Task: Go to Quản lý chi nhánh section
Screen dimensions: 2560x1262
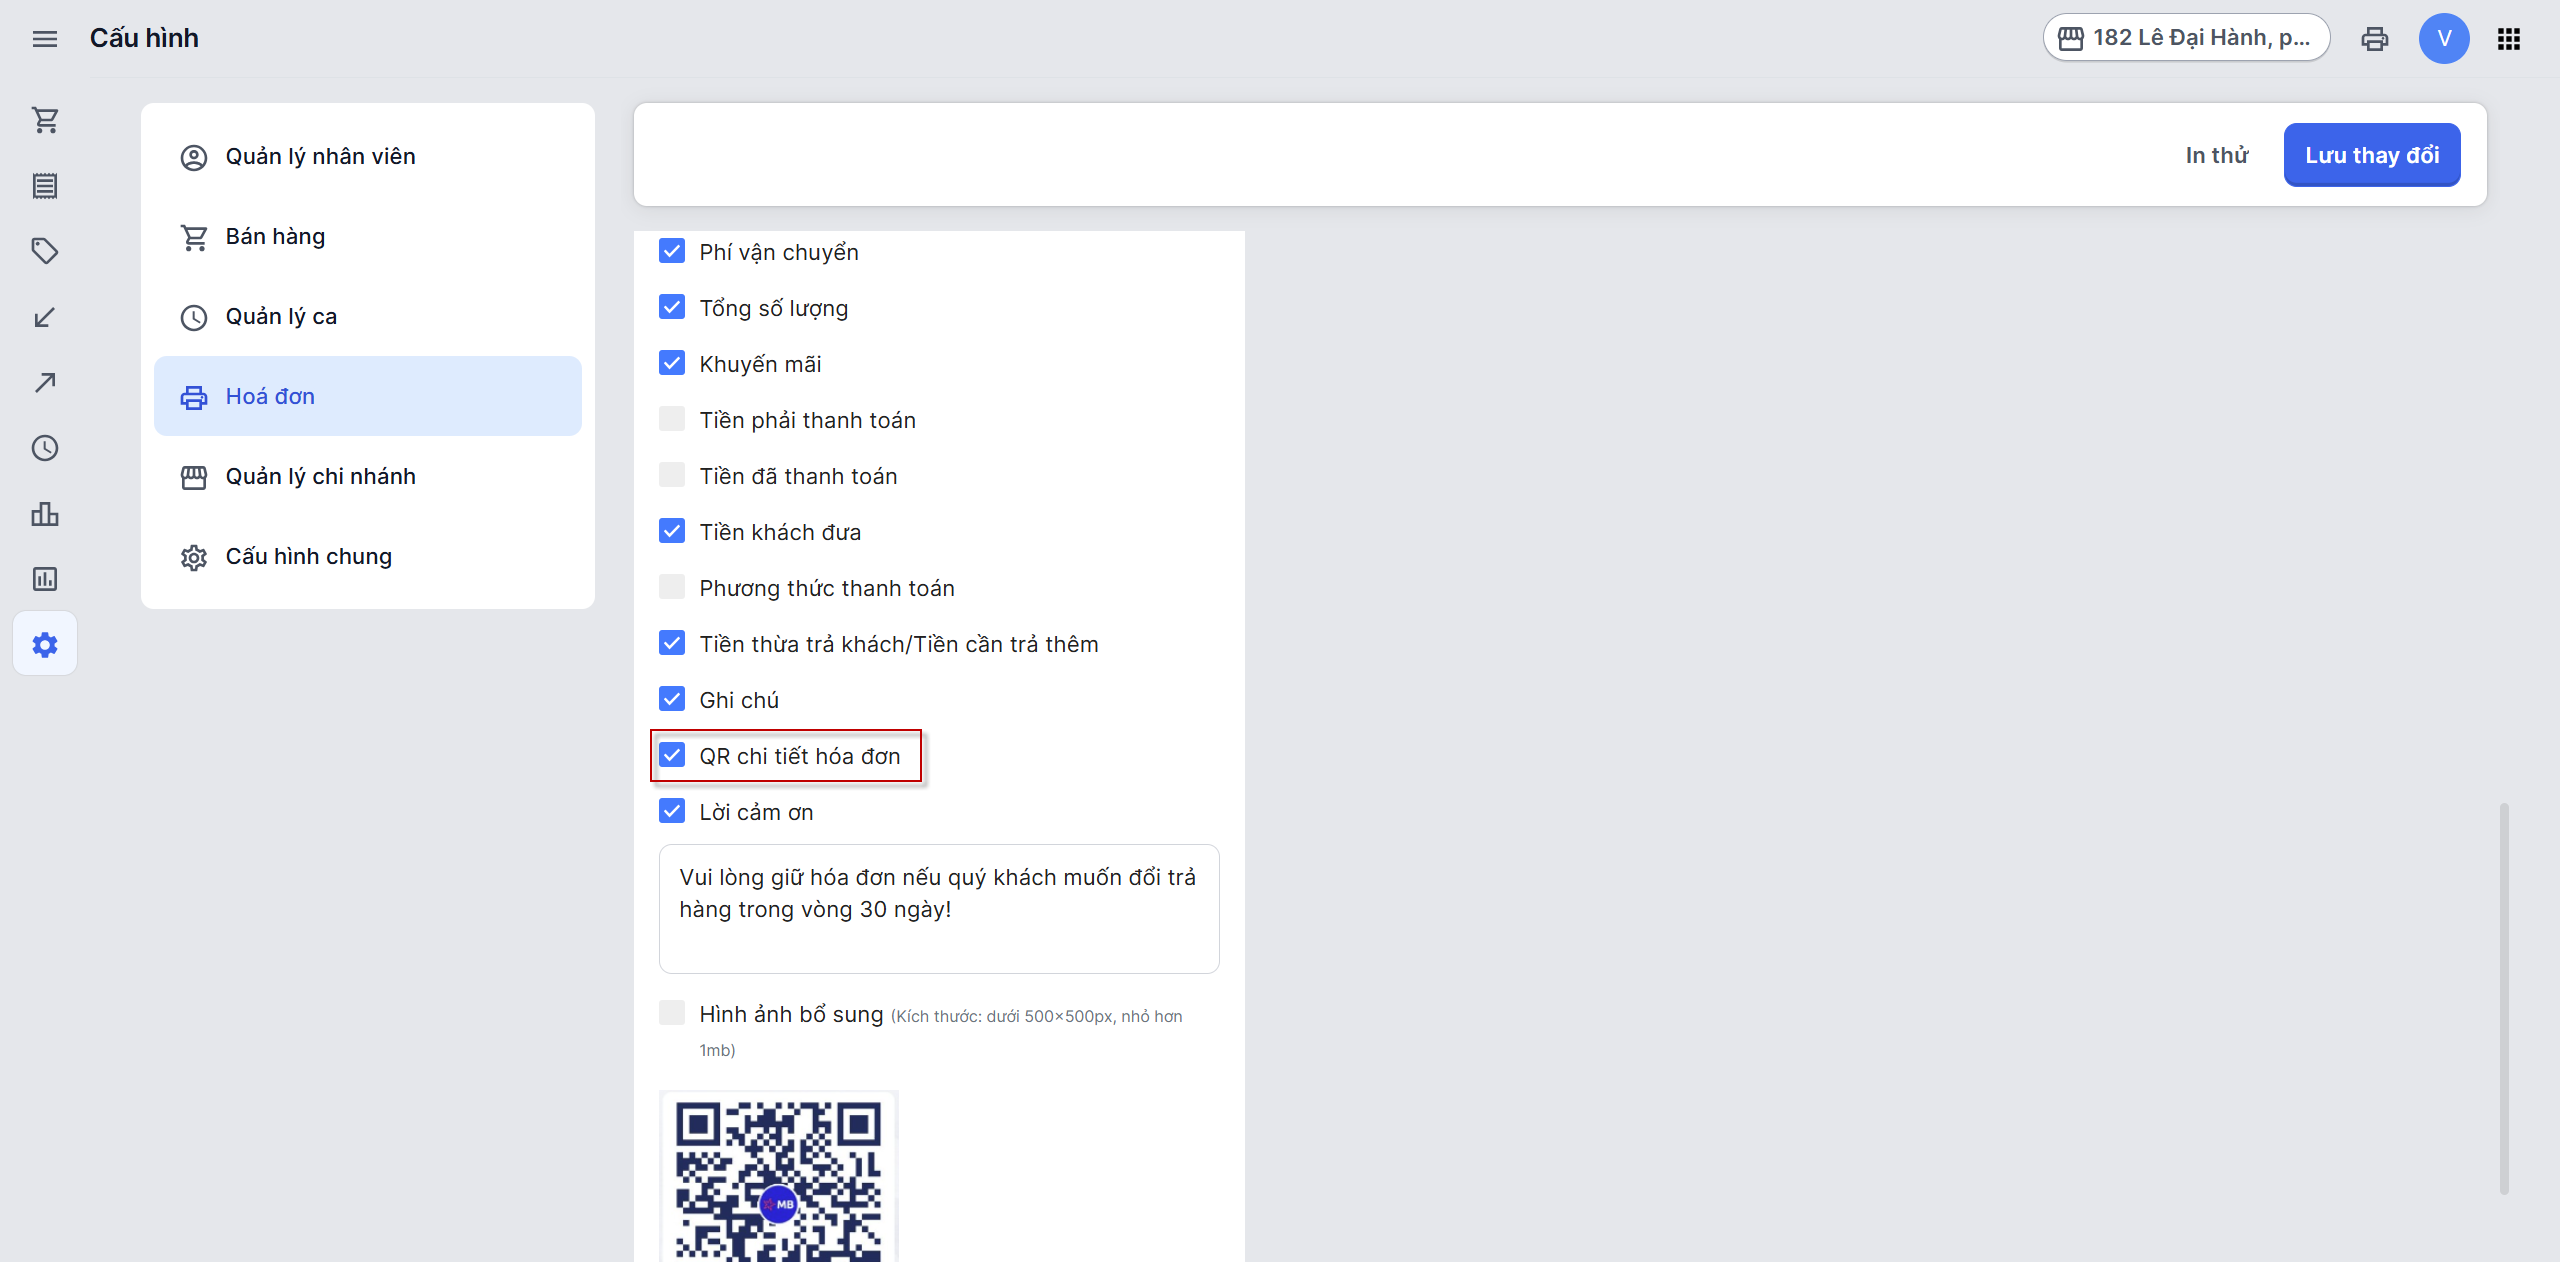Action: [320, 477]
